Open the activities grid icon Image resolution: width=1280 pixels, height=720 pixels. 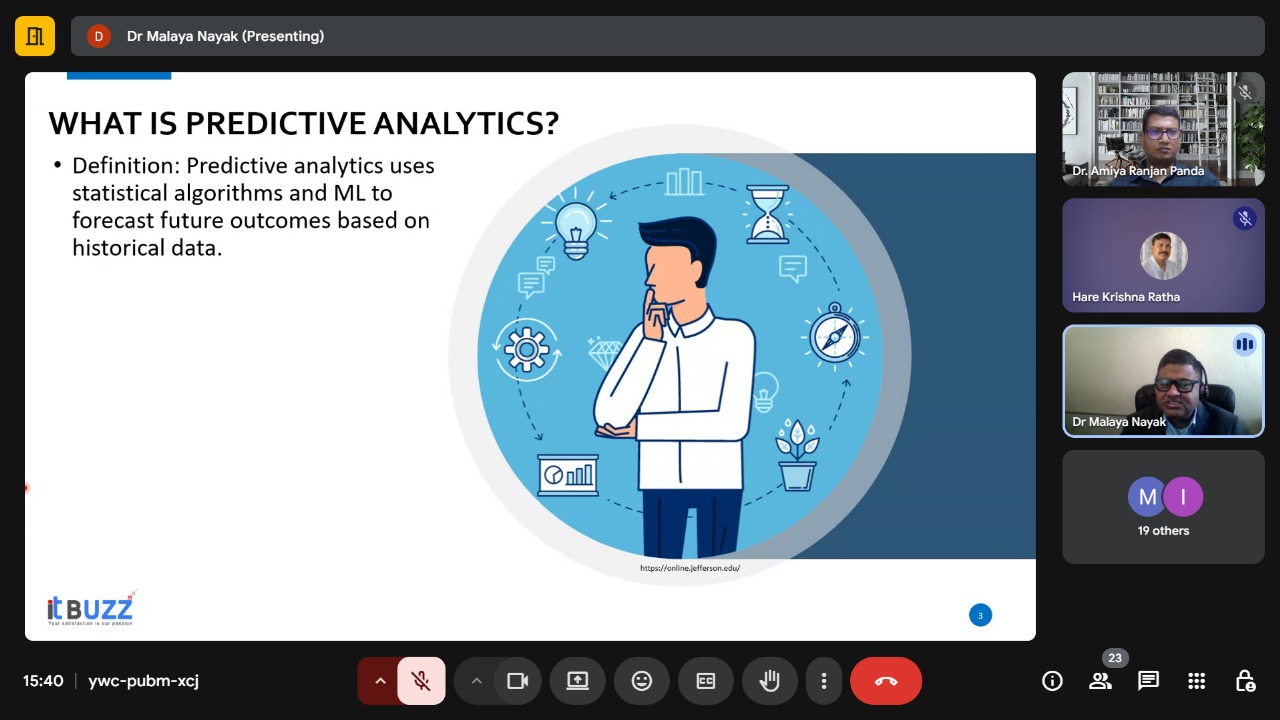[x=1196, y=681]
